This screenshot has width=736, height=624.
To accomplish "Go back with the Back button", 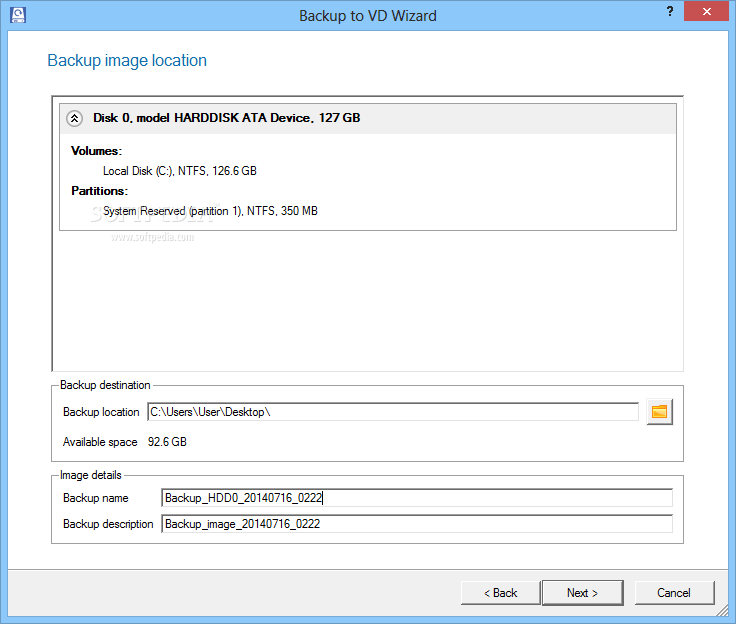I will point(500,593).
